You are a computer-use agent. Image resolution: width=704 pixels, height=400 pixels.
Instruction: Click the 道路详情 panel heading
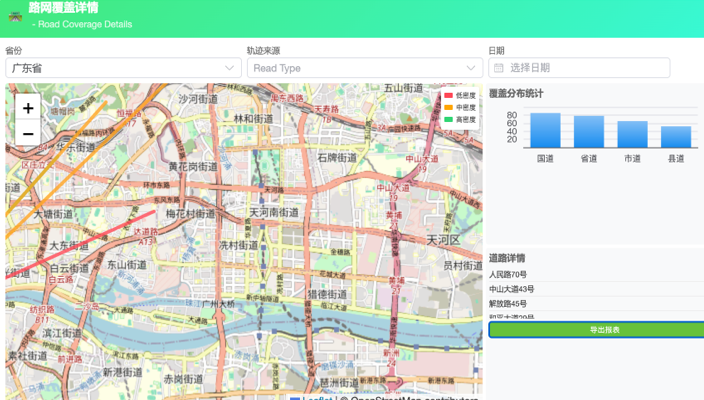point(507,258)
